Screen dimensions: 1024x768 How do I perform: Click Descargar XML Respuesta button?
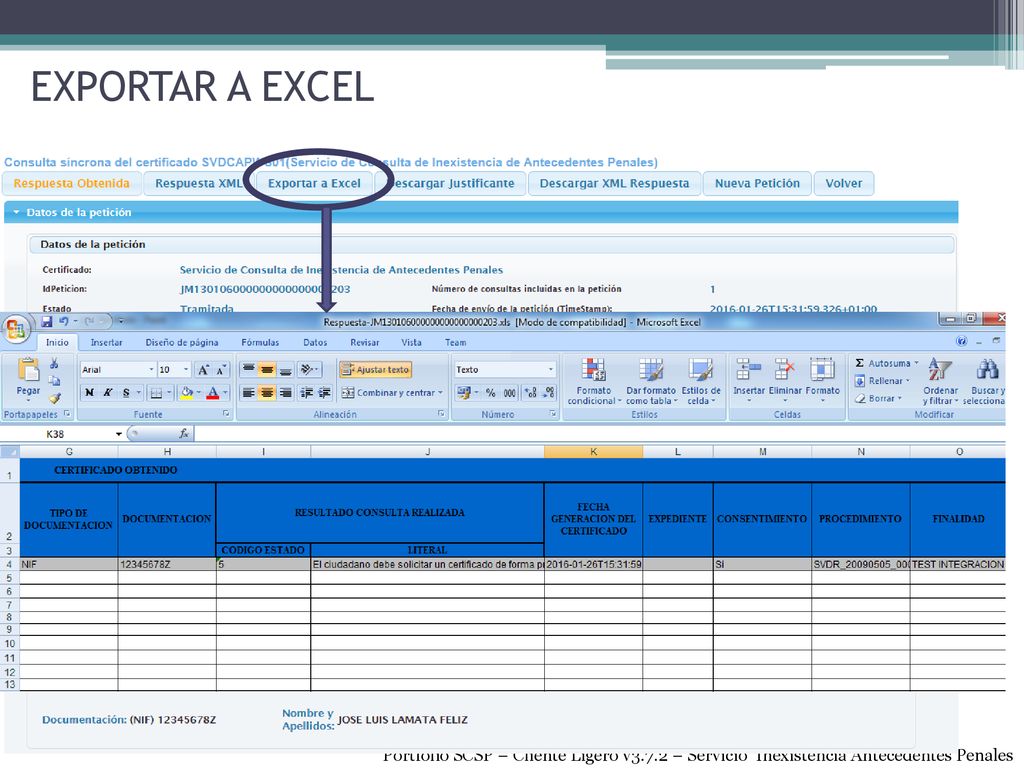click(615, 184)
